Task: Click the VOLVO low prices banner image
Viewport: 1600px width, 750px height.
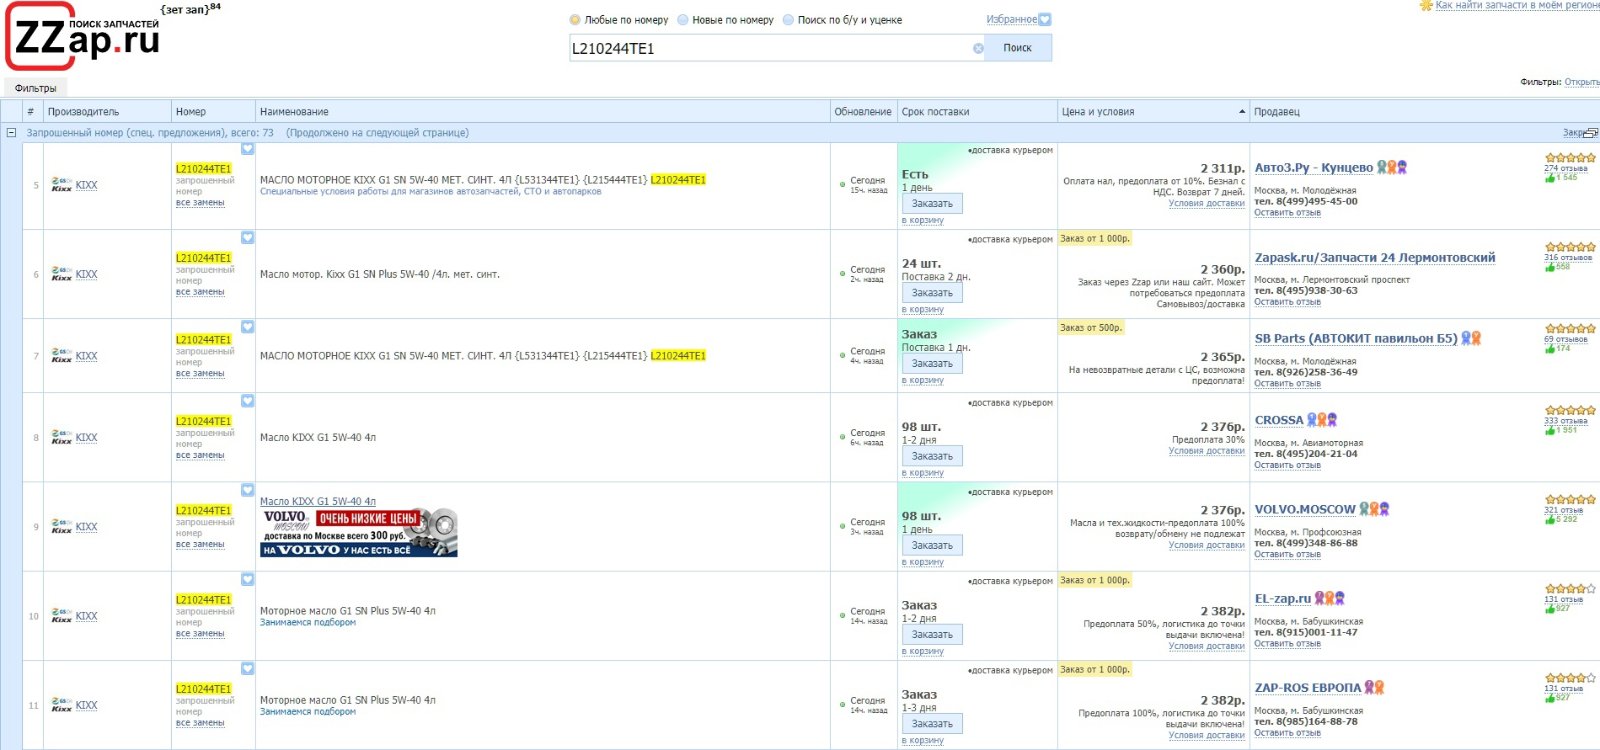Action: coord(359,533)
